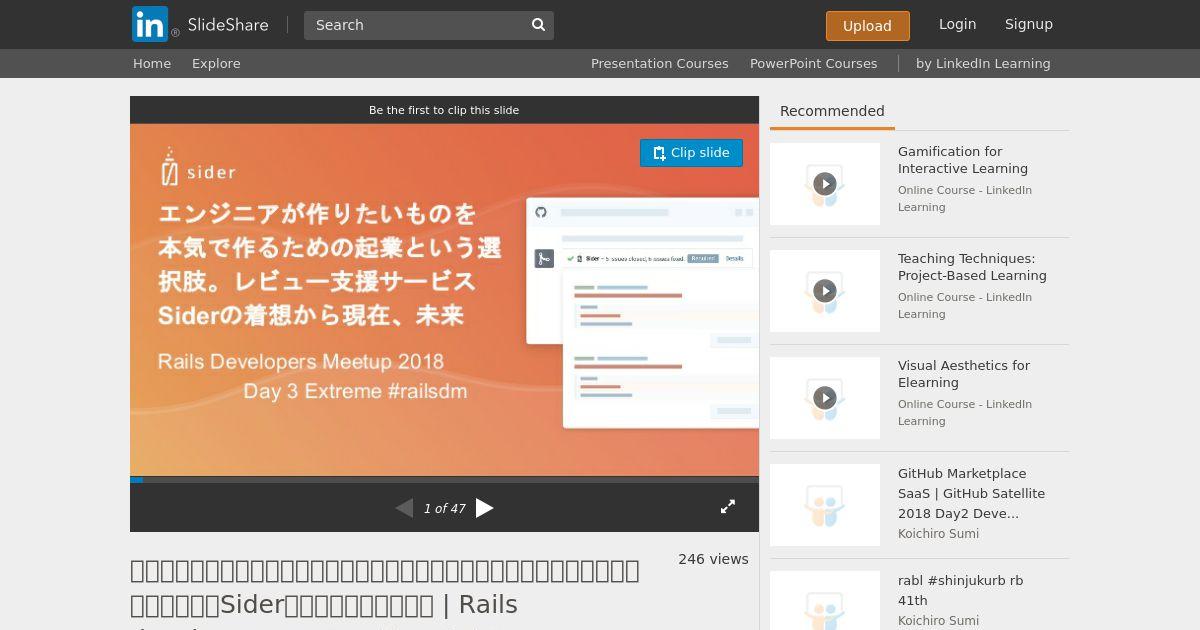Click the main slide image

click(x=444, y=300)
